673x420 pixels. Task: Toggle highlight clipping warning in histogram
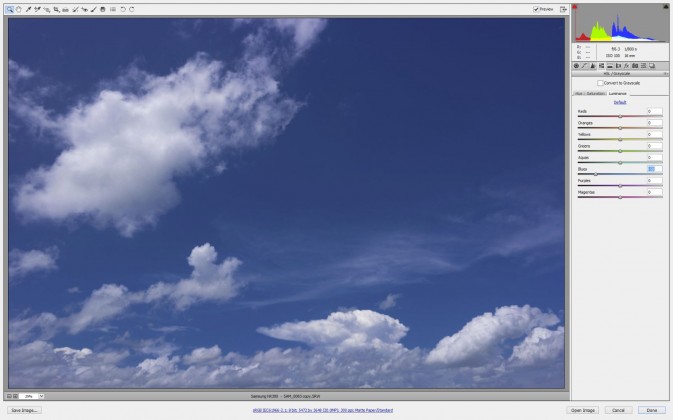(666, 6)
